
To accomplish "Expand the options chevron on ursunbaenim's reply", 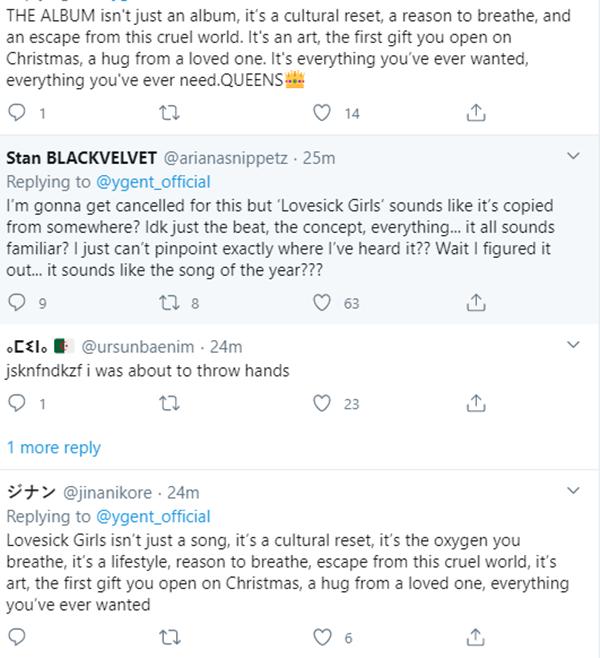I will (x=573, y=346).
